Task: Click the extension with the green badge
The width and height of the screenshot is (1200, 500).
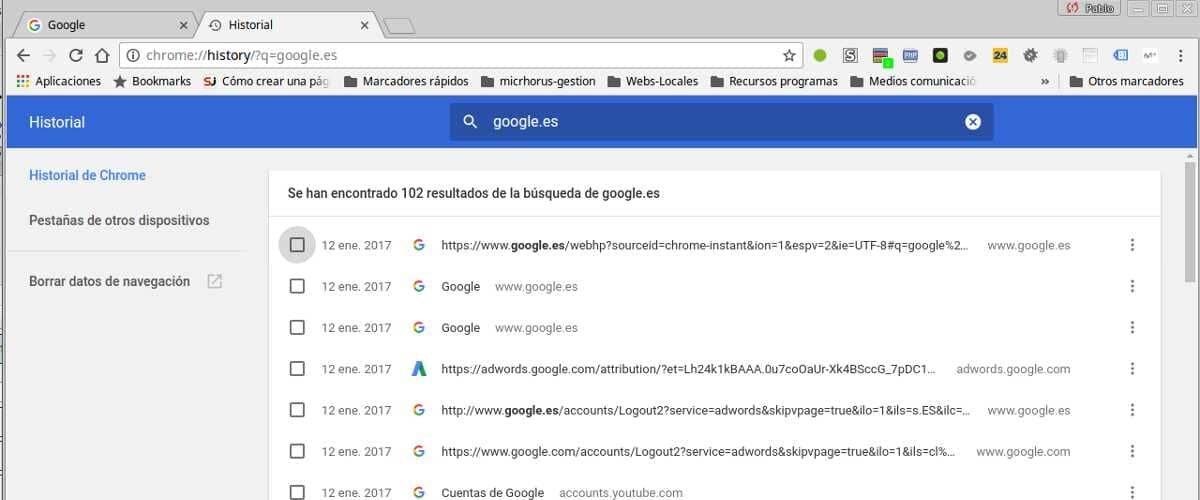Action: 881,56
